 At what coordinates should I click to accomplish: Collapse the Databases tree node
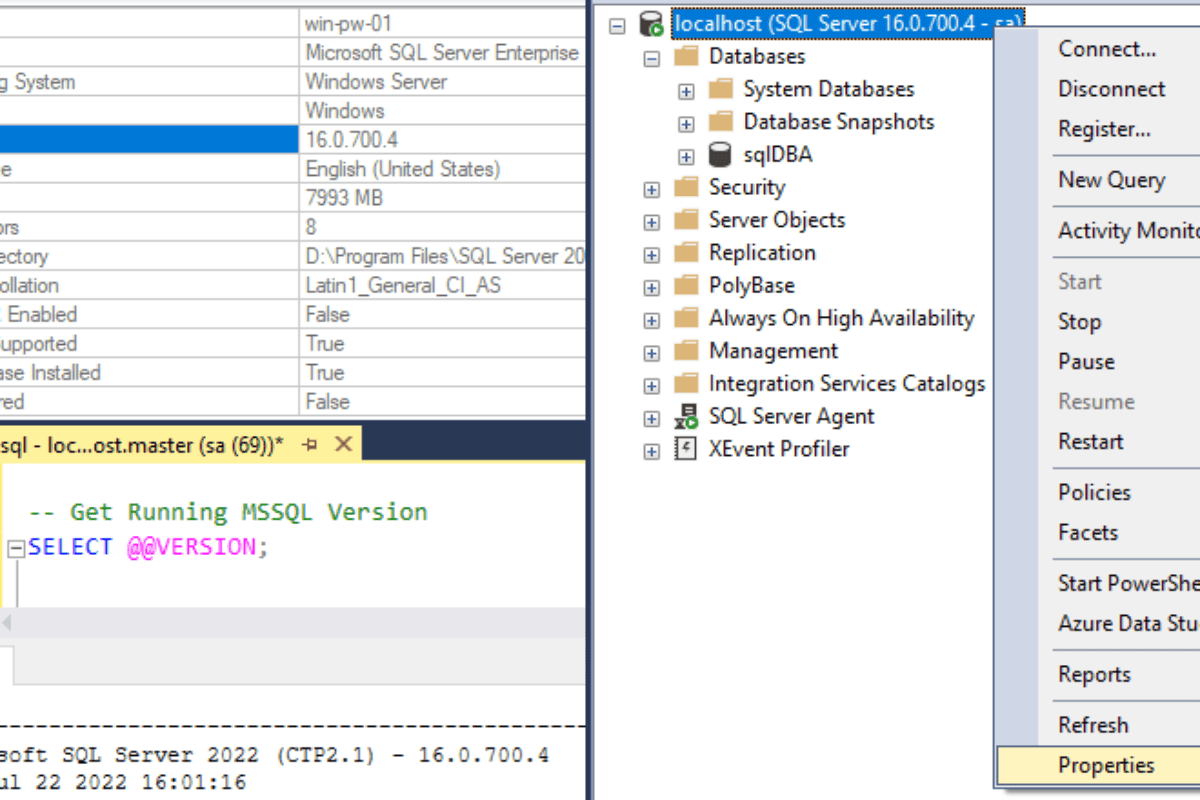click(651, 56)
